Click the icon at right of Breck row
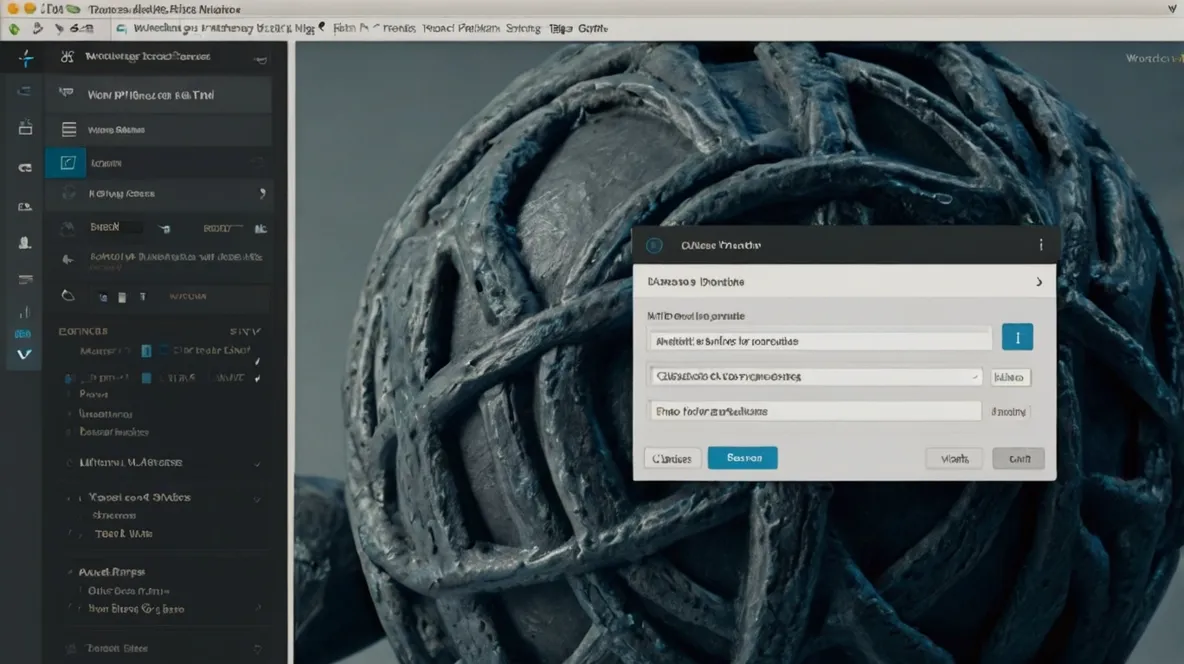This screenshot has height=664, width=1184. 261,228
